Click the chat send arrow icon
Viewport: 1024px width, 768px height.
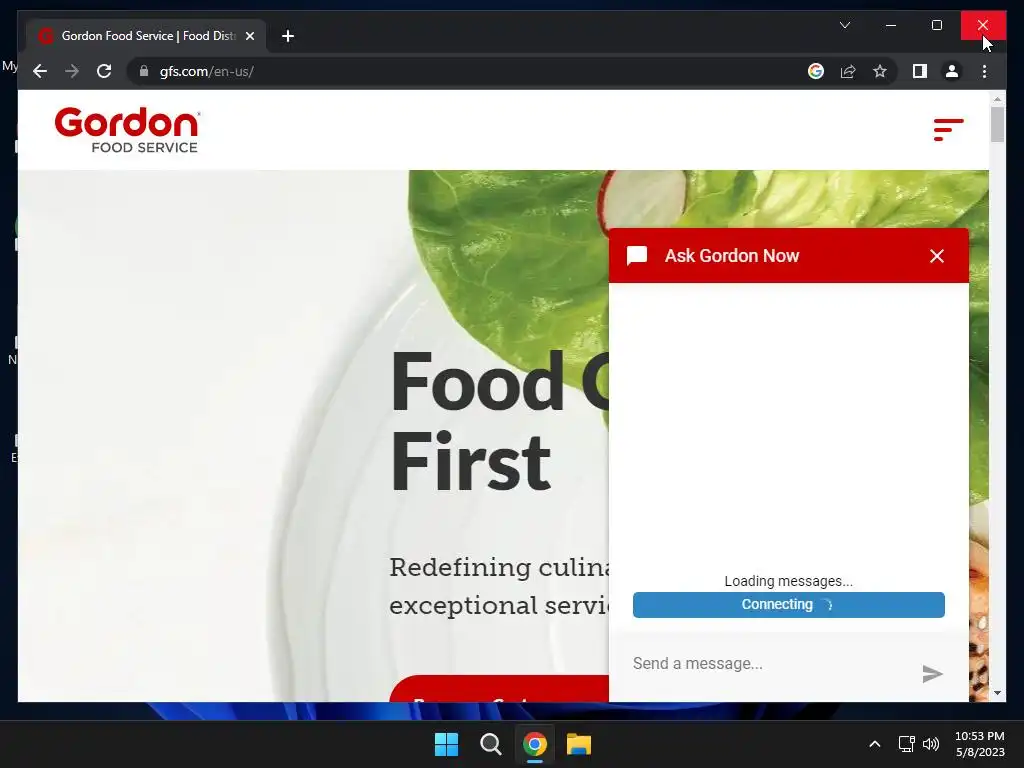(x=932, y=673)
